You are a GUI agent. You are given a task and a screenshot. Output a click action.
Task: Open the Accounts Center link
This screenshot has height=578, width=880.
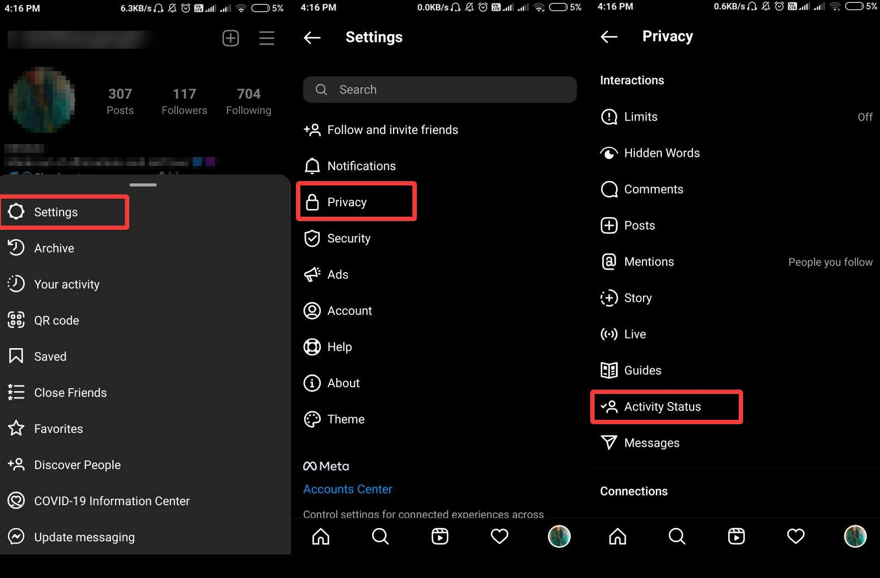pos(347,489)
